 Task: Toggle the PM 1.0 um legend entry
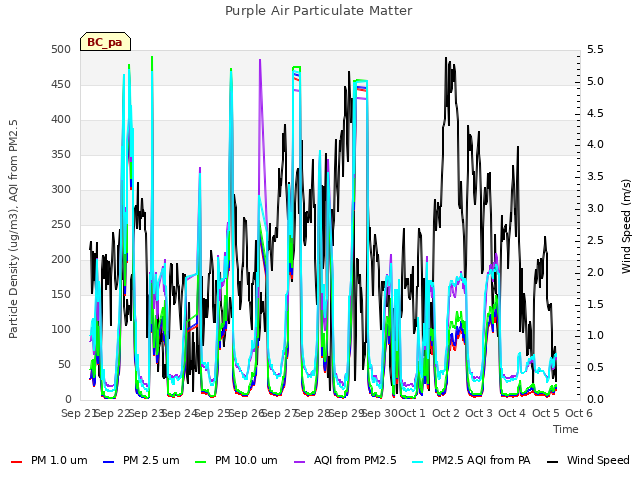pos(49,461)
